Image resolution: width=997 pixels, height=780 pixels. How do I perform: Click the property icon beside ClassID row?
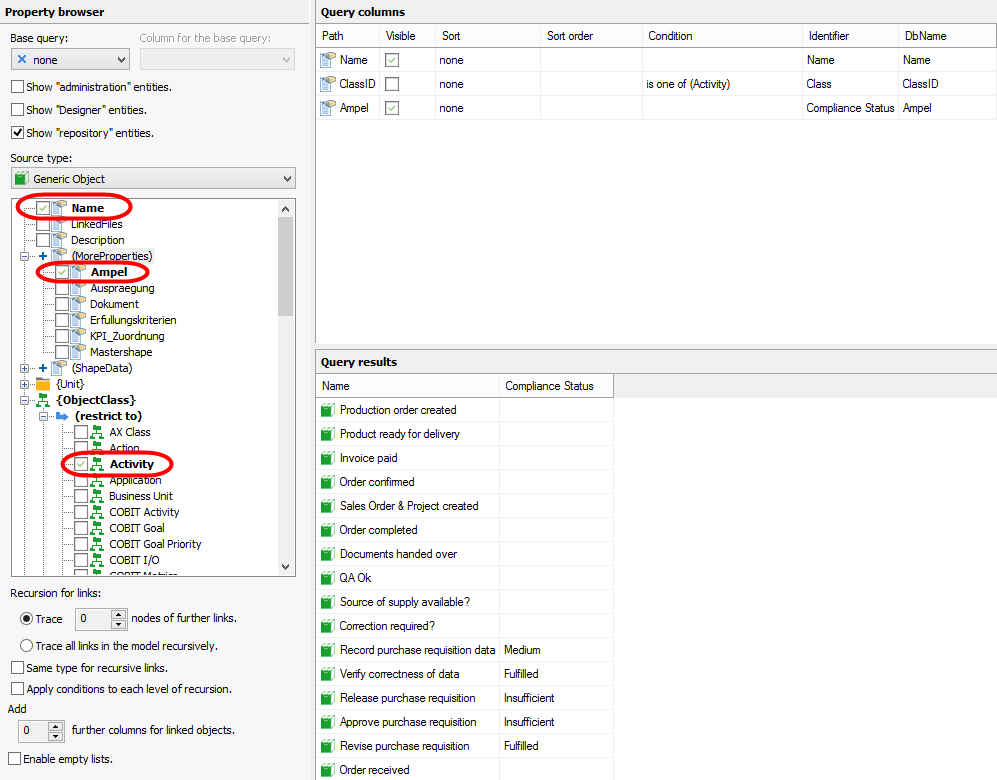click(x=327, y=84)
